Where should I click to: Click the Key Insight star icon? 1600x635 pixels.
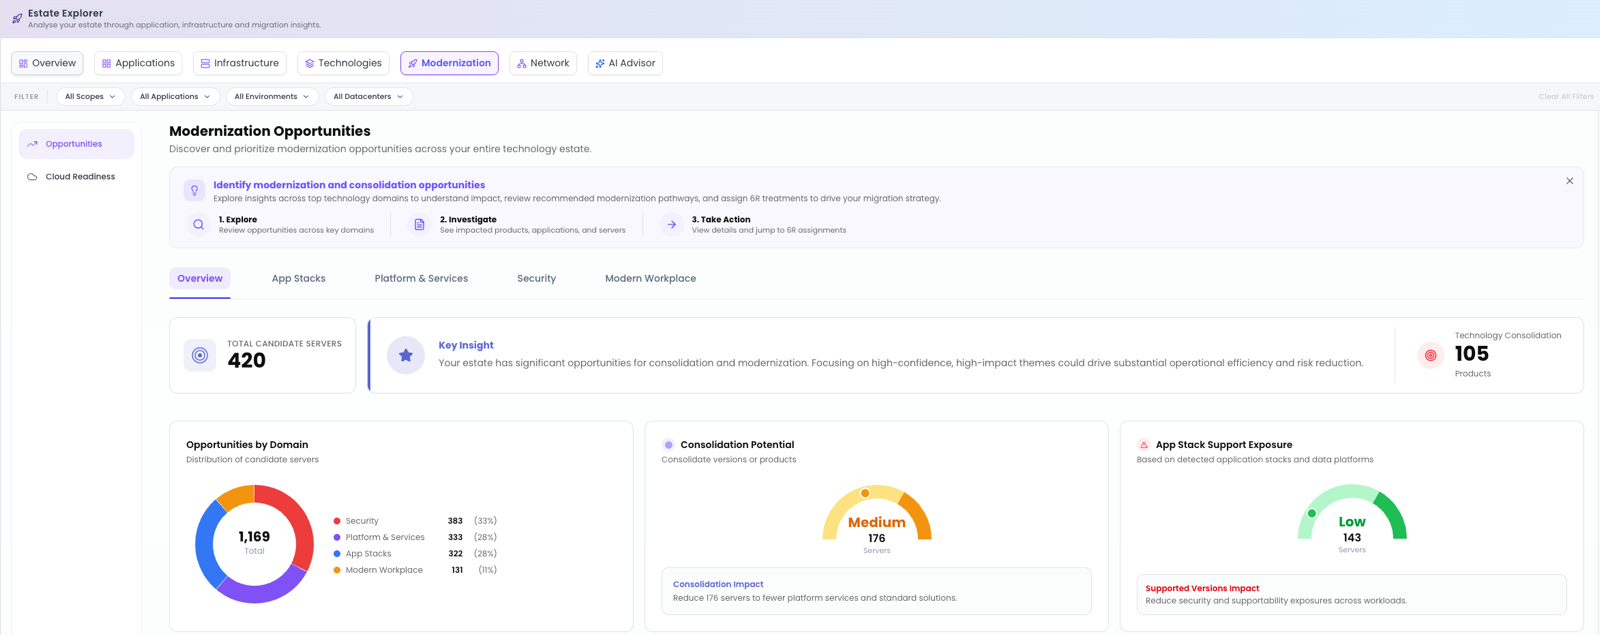(406, 355)
